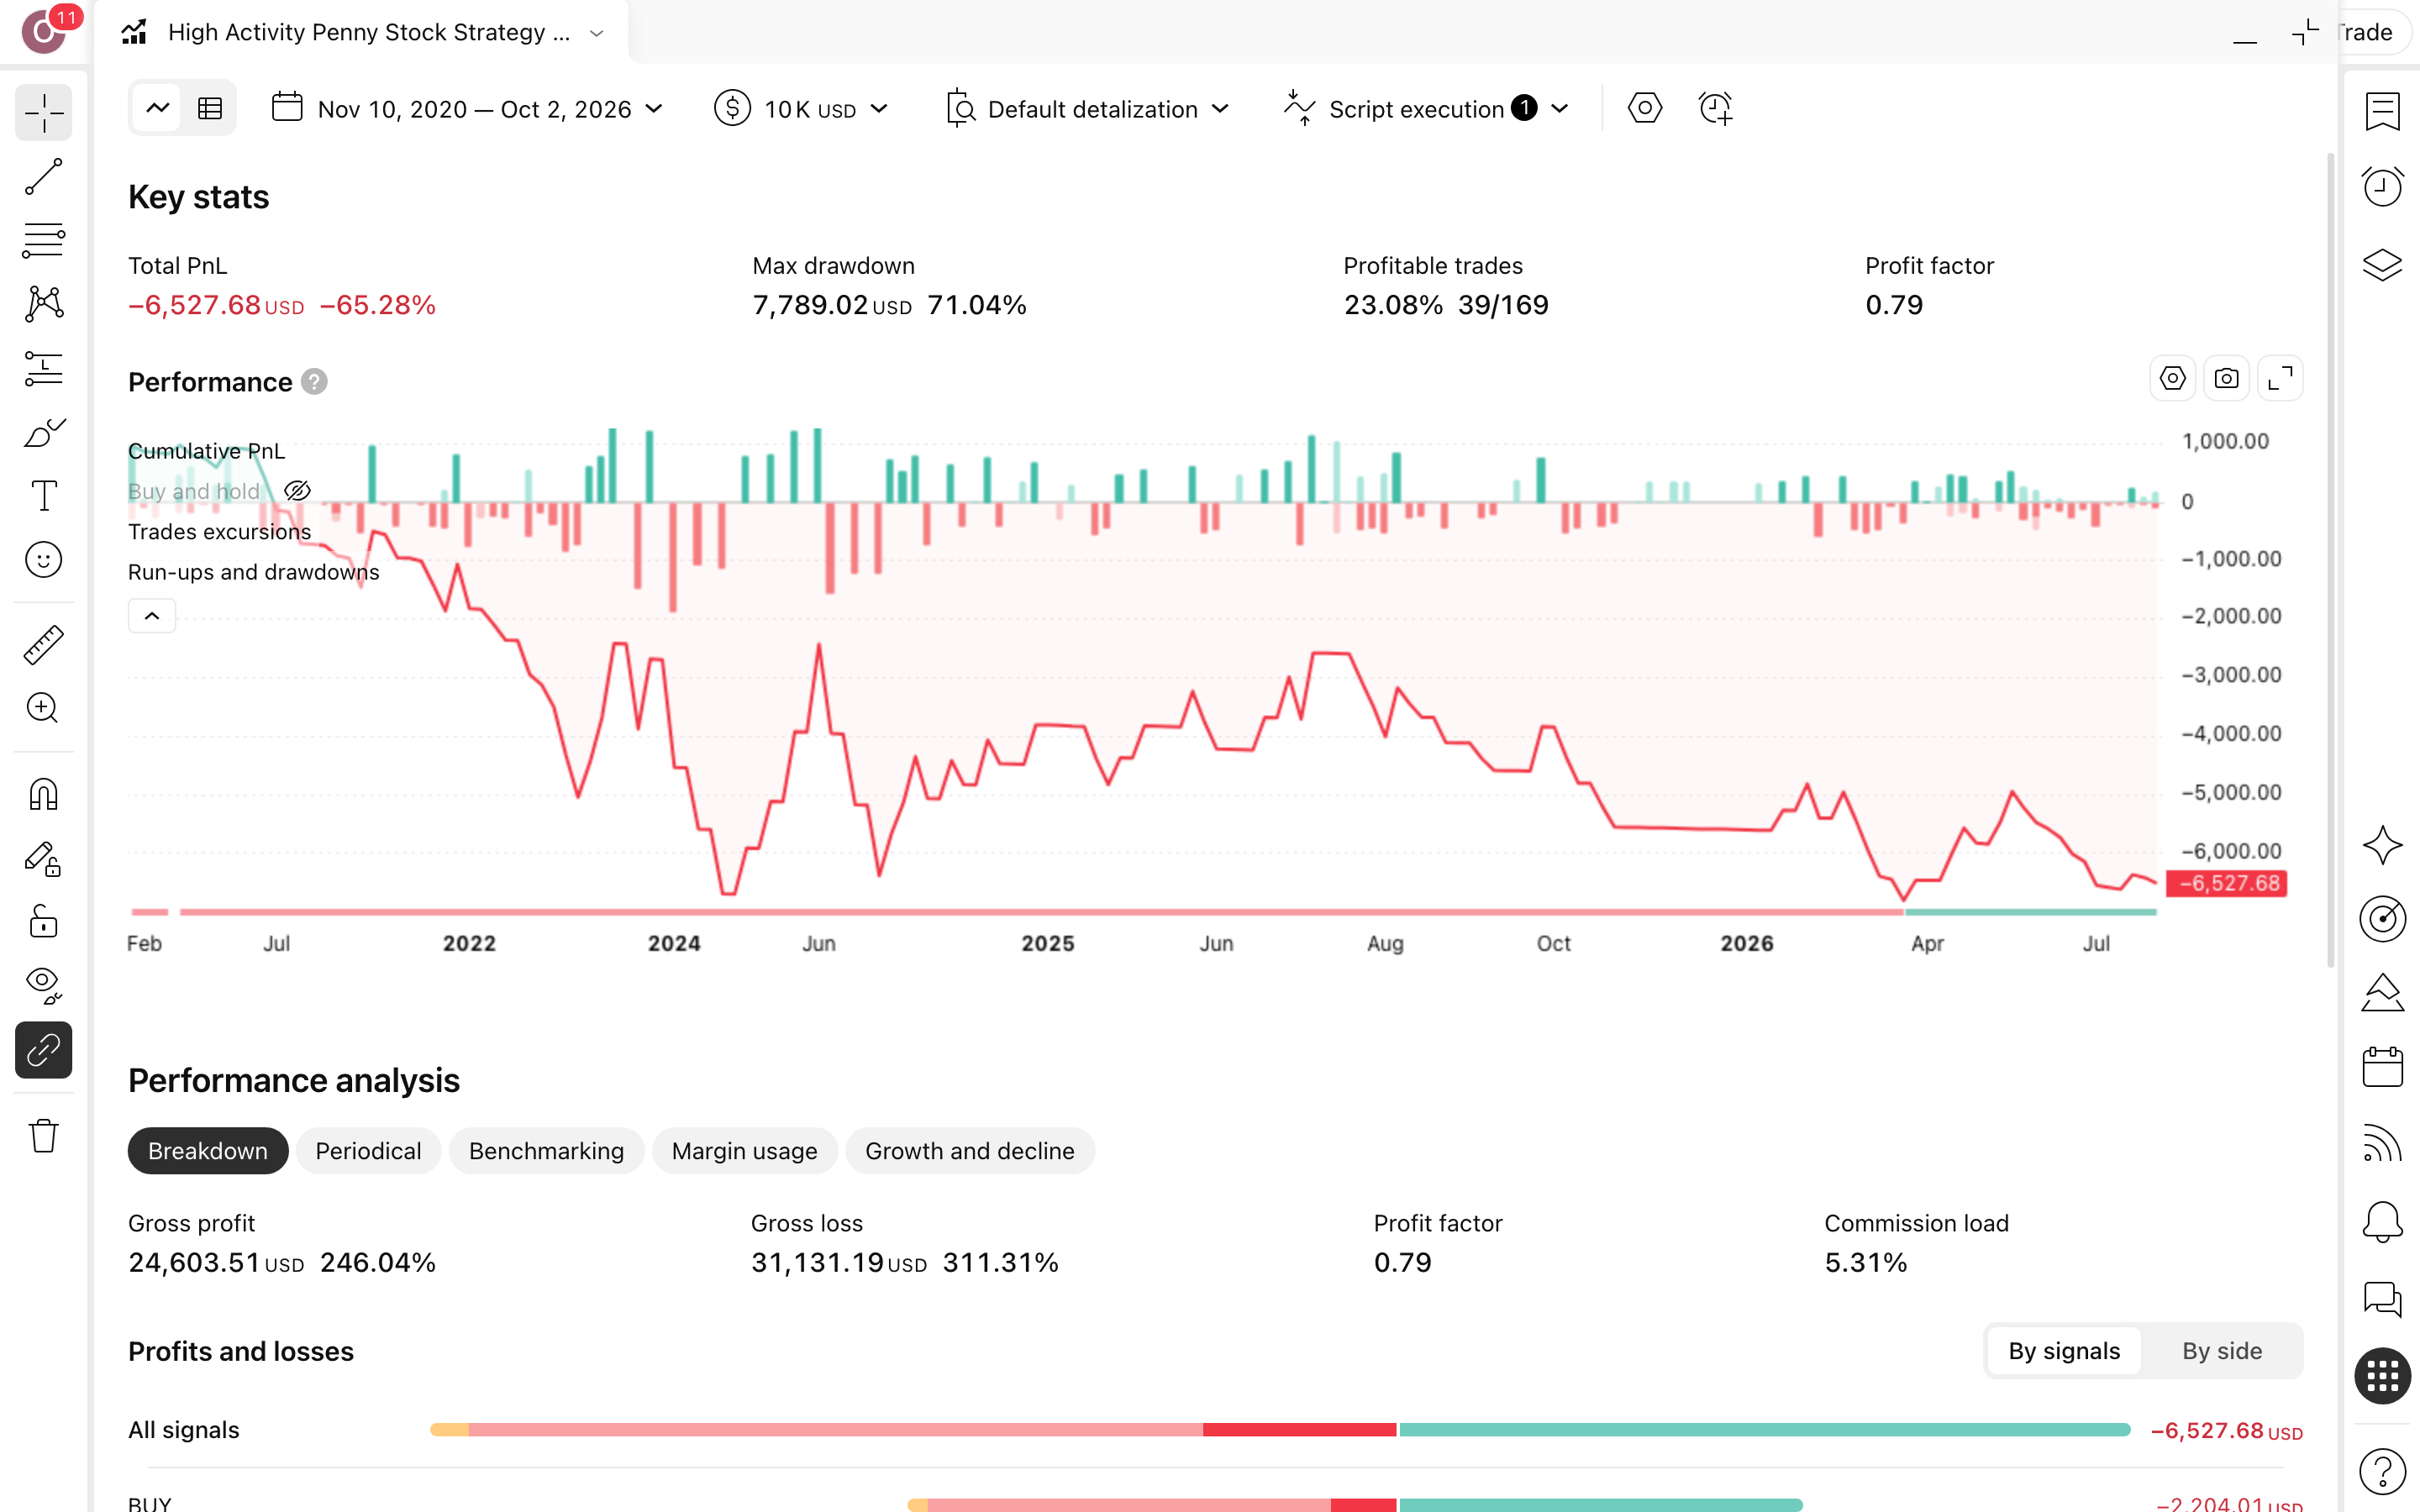Select By side view
Image resolution: width=2420 pixels, height=1512 pixels.
[x=2222, y=1351]
